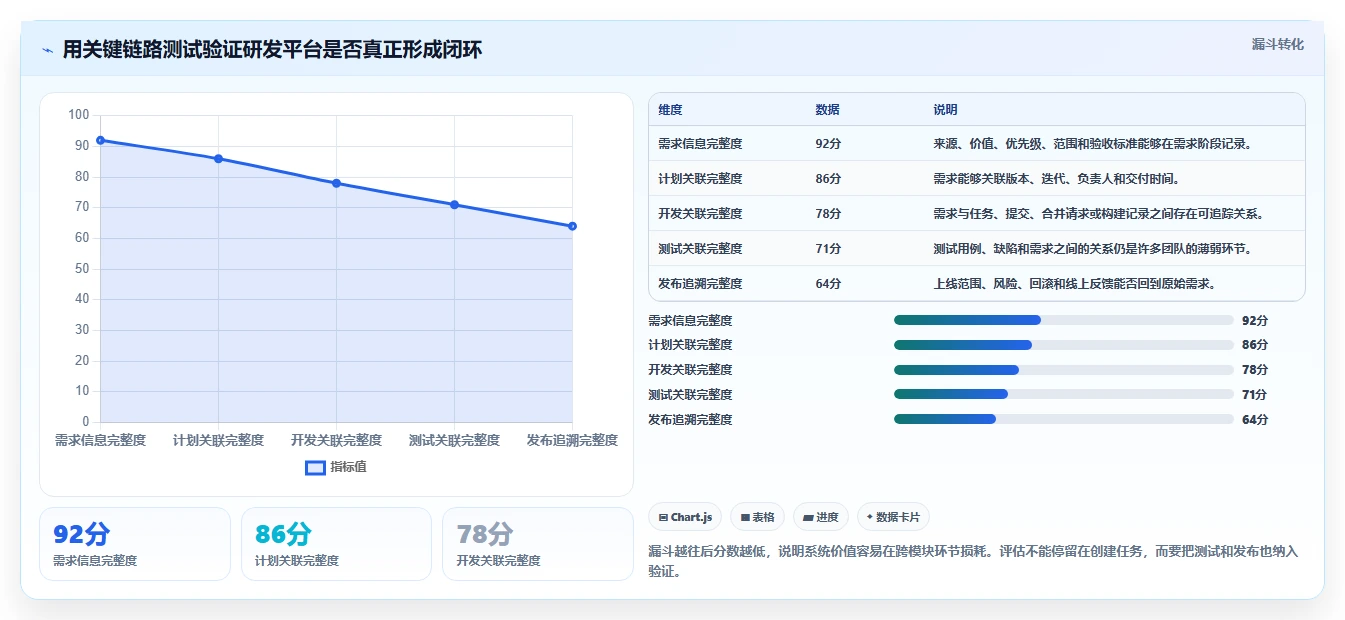Click the 说明 column header

pyautogui.click(x=946, y=110)
